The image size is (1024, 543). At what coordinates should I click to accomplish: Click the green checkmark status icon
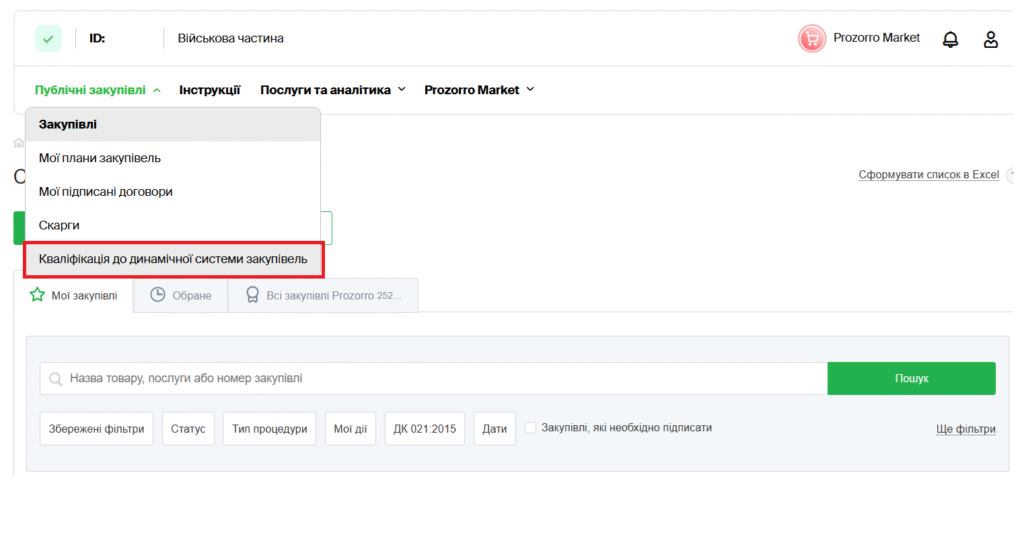click(x=48, y=39)
